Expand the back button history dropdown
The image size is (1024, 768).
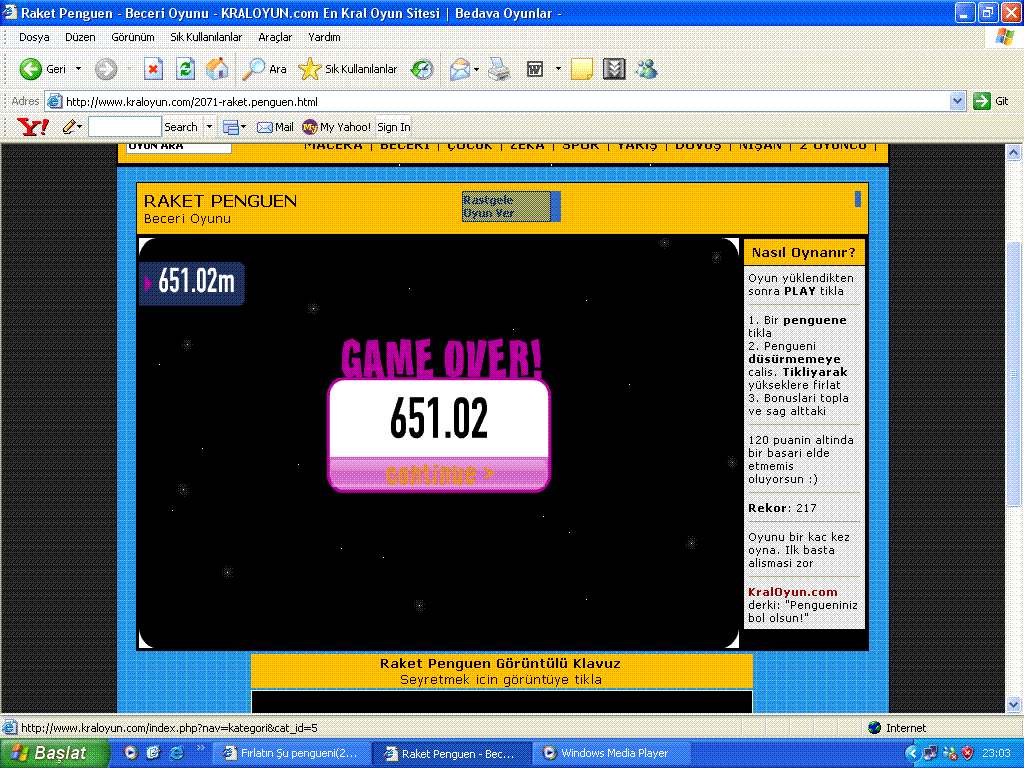[x=78, y=69]
